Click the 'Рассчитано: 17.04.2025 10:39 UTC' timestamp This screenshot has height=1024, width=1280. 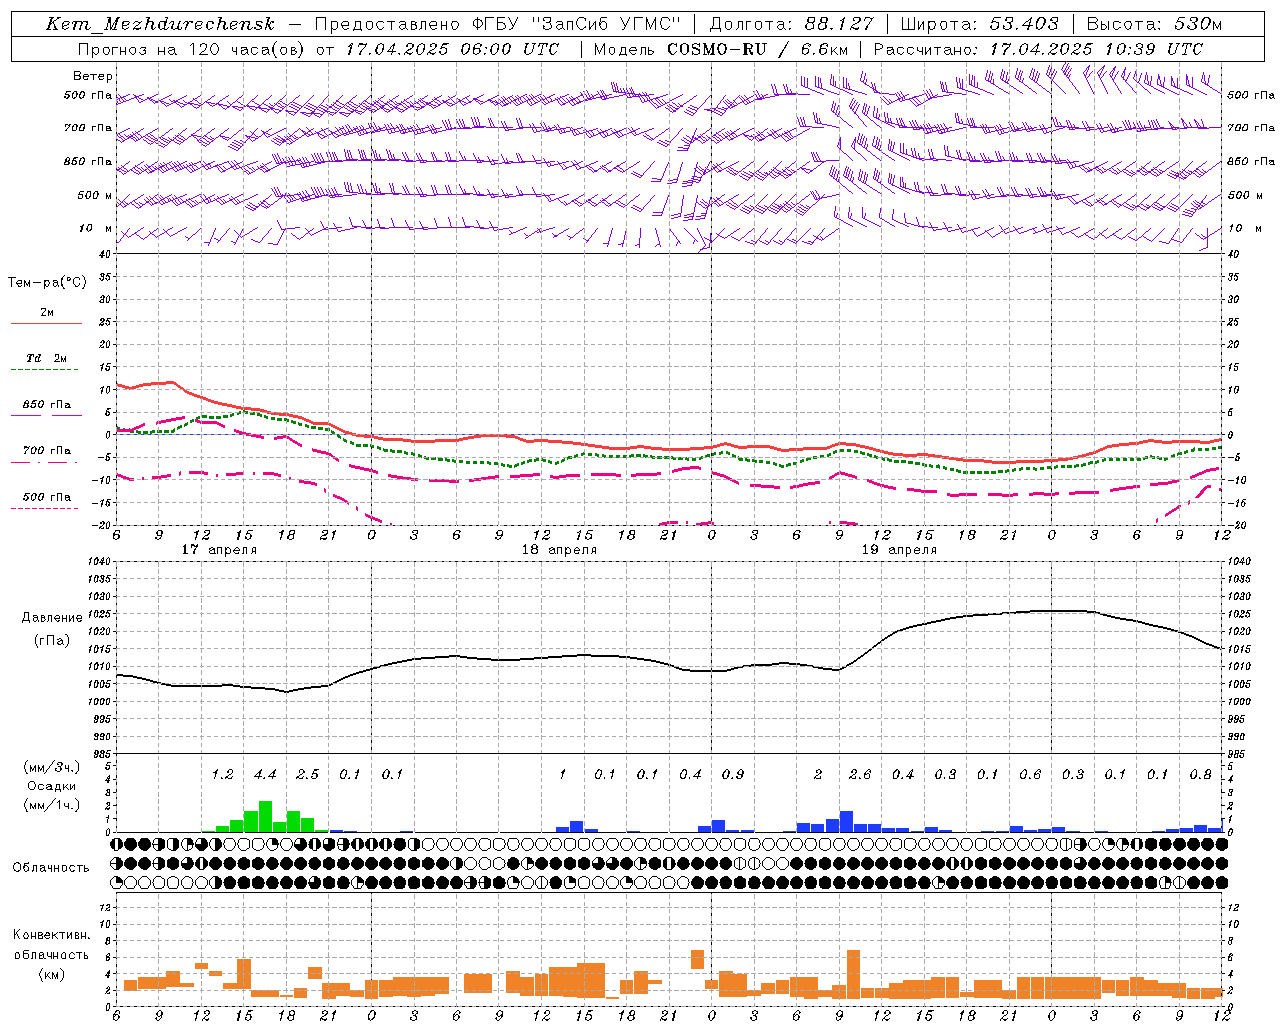pos(1038,49)
